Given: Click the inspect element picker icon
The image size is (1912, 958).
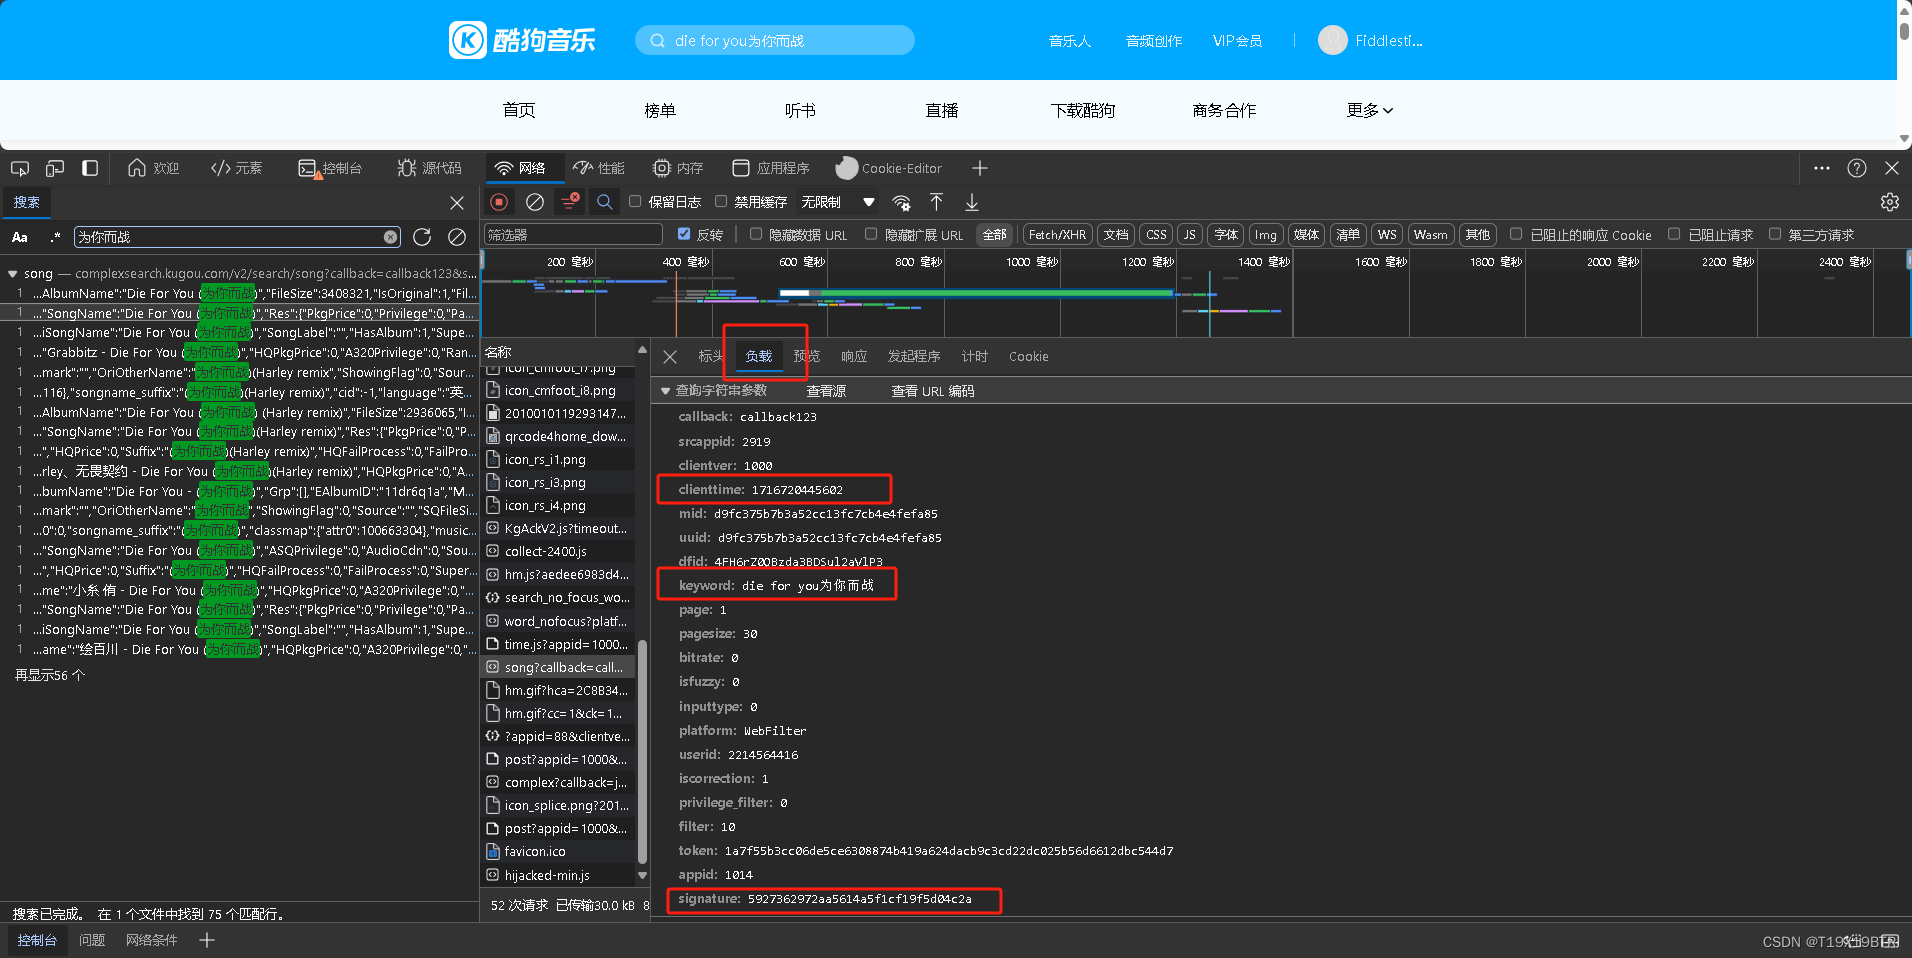Looking at the screenshot, I should [20, 168].
